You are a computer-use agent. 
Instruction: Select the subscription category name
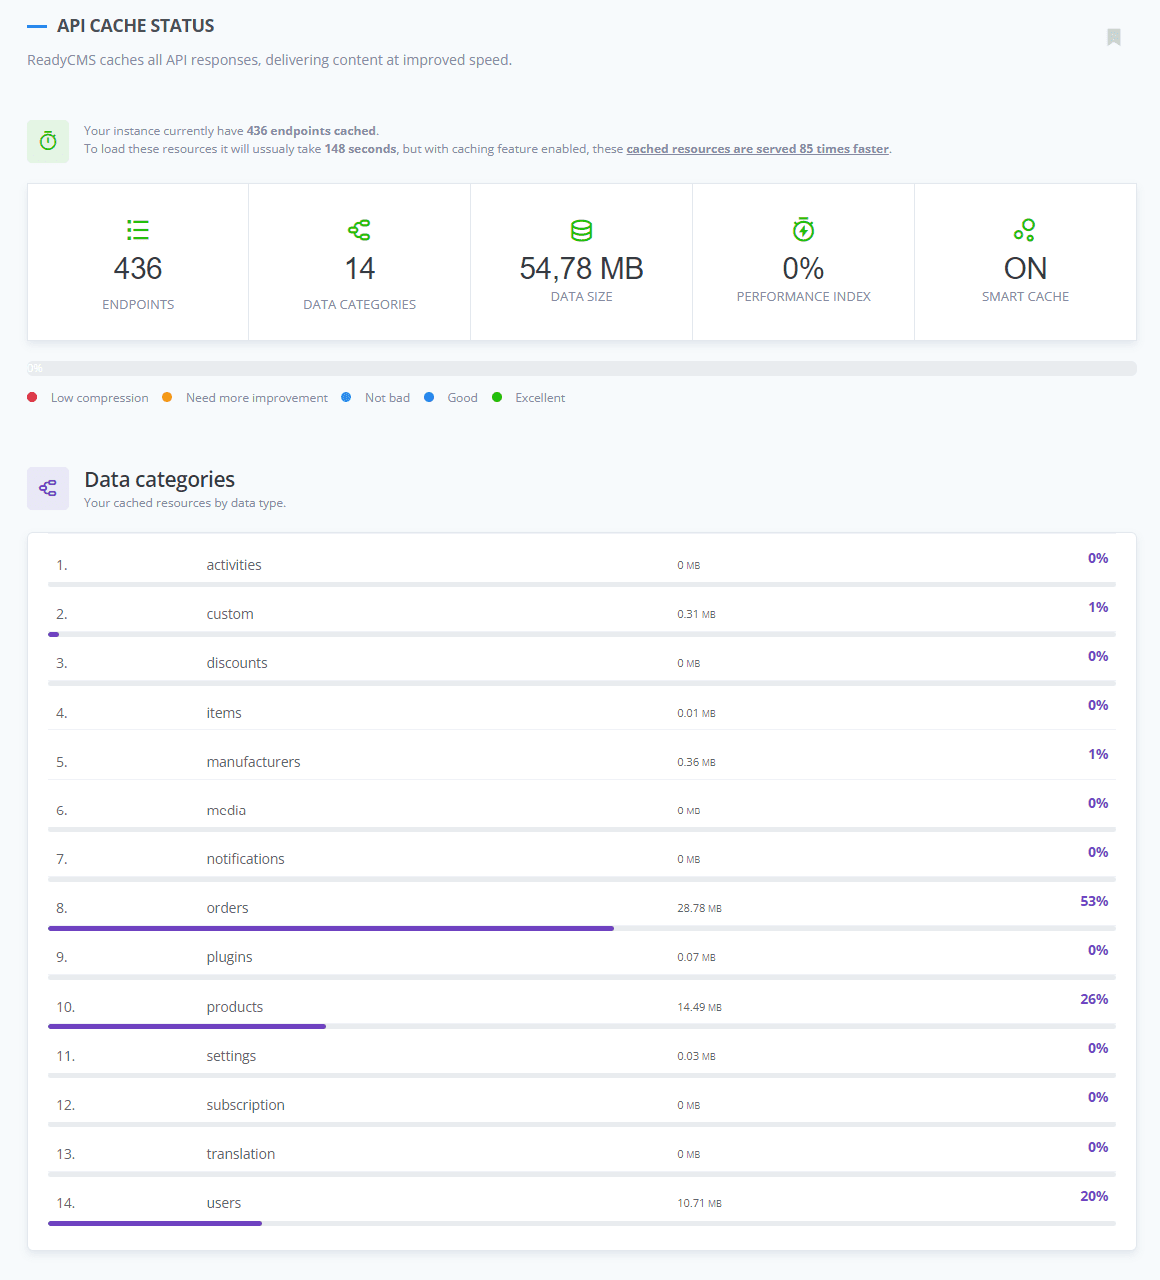coord(245,1105)
